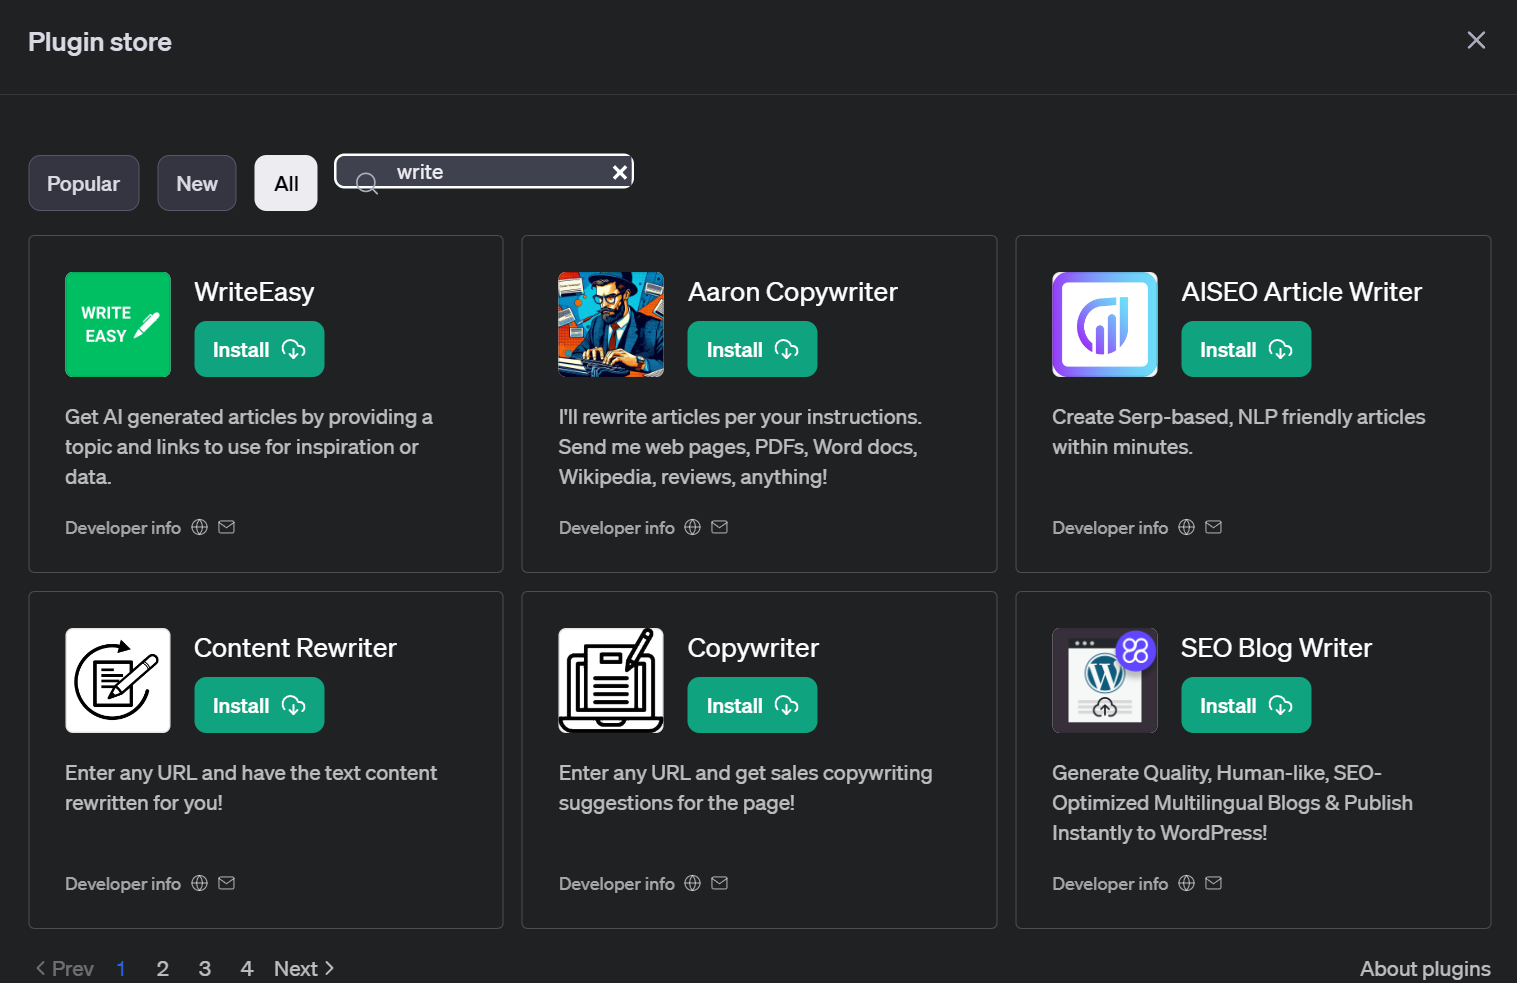Viewport: 1517px width, 983px height.
Task: Click the AISEO Article Writer logo
Action: (1104, 324)
